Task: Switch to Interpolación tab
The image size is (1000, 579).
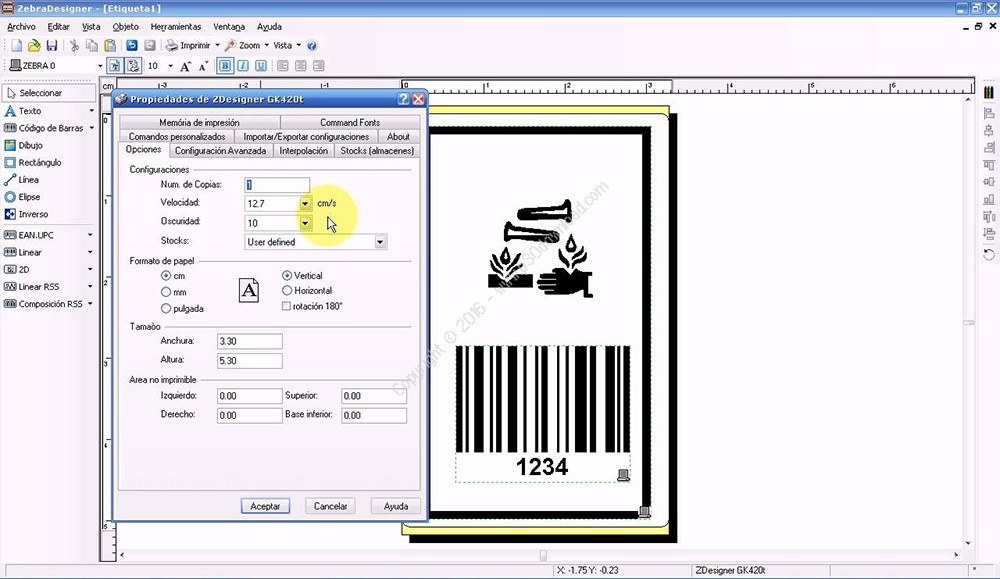Action: click(x=304, y=150)
